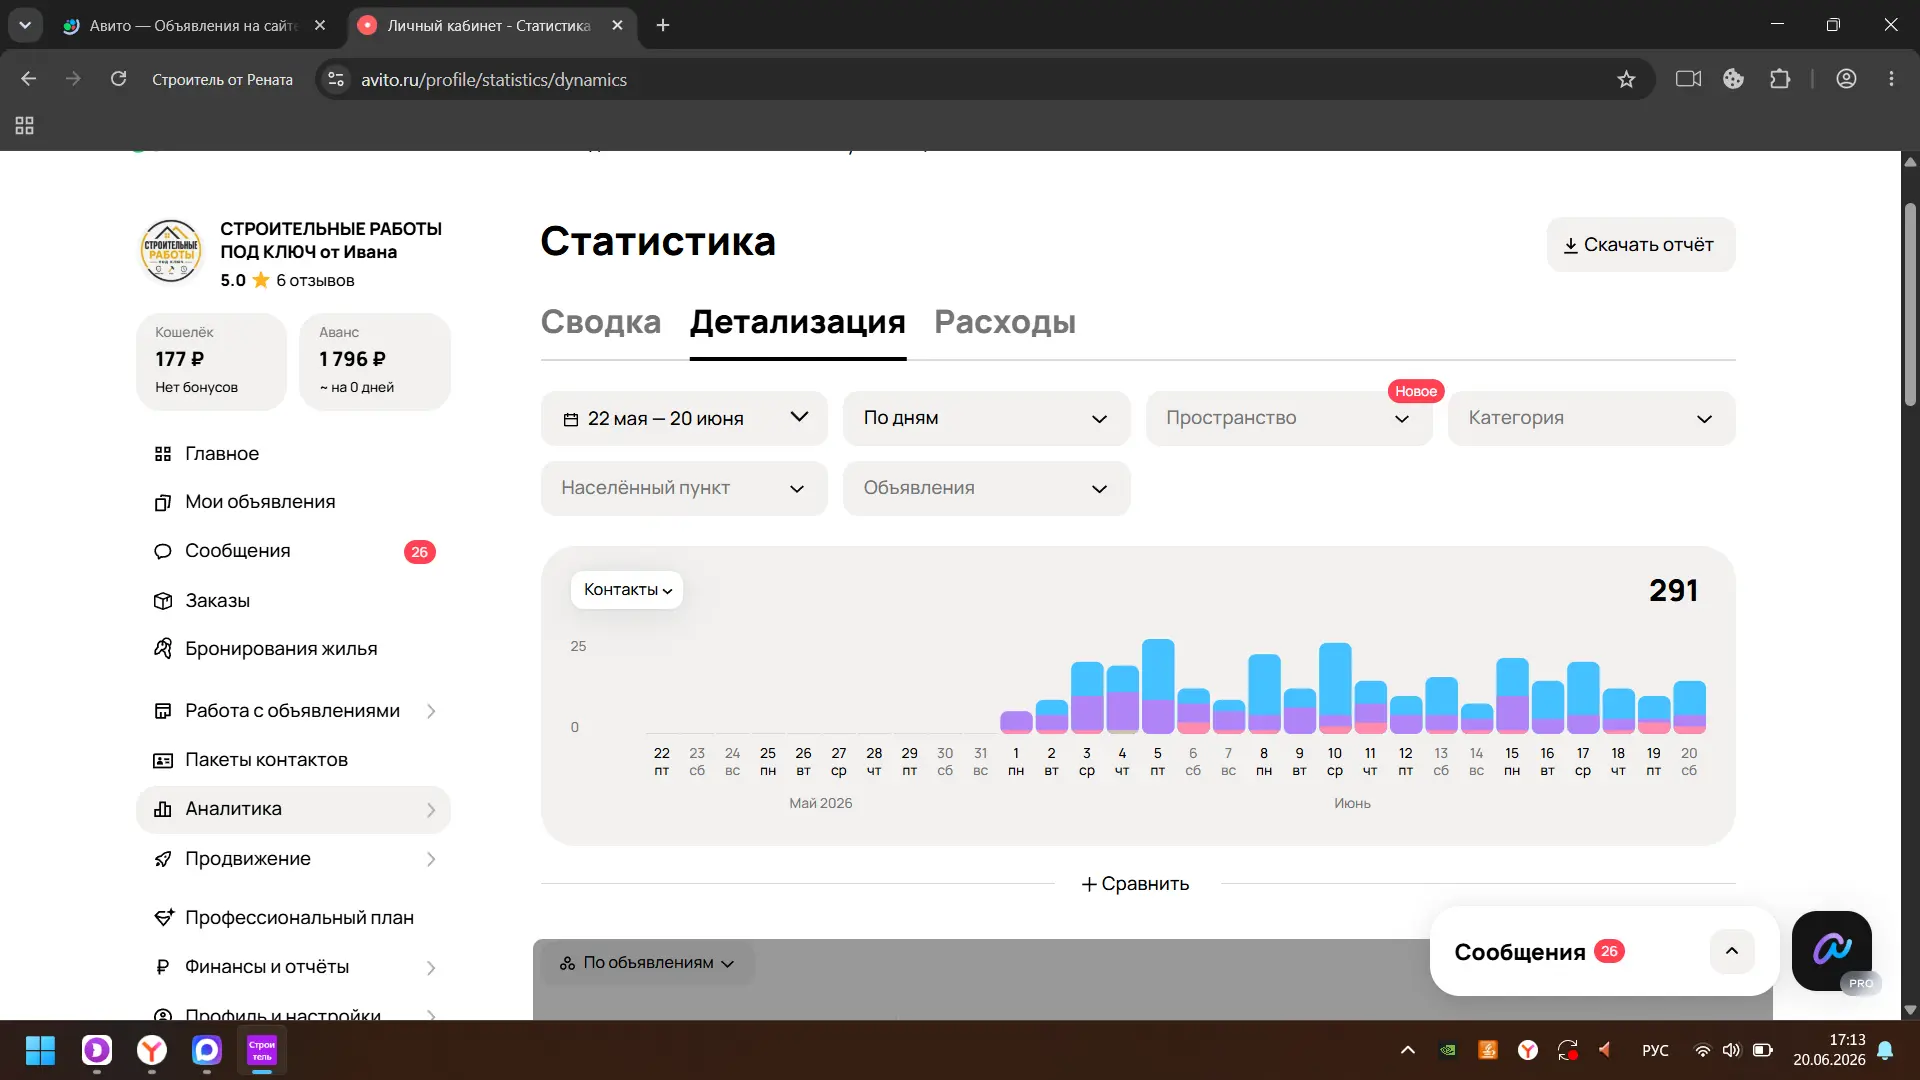Screen dimensions: 1920x1080
Task: Open a new browser tab
Action: (x=663, y=25)
